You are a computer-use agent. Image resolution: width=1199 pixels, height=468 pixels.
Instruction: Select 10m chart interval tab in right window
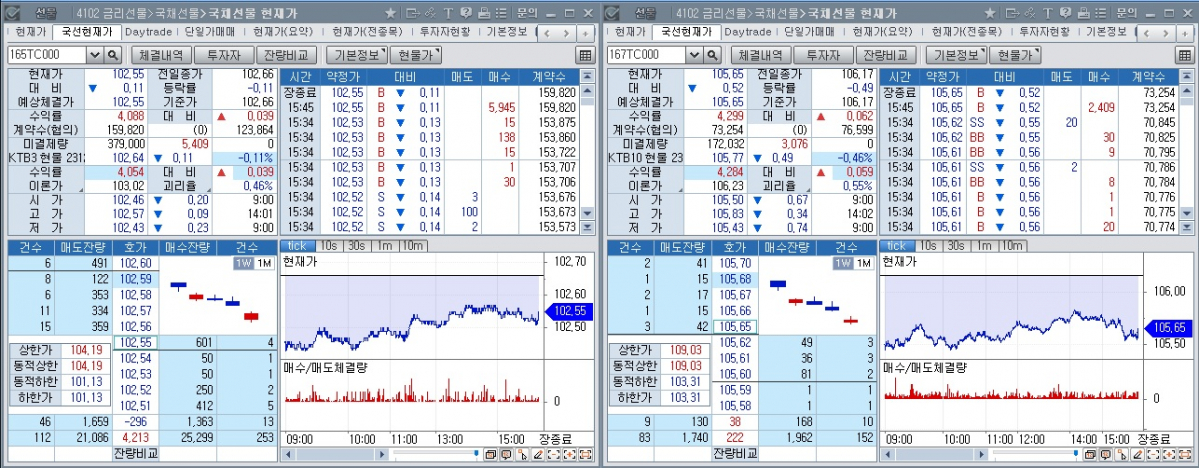coord(1012,245)
